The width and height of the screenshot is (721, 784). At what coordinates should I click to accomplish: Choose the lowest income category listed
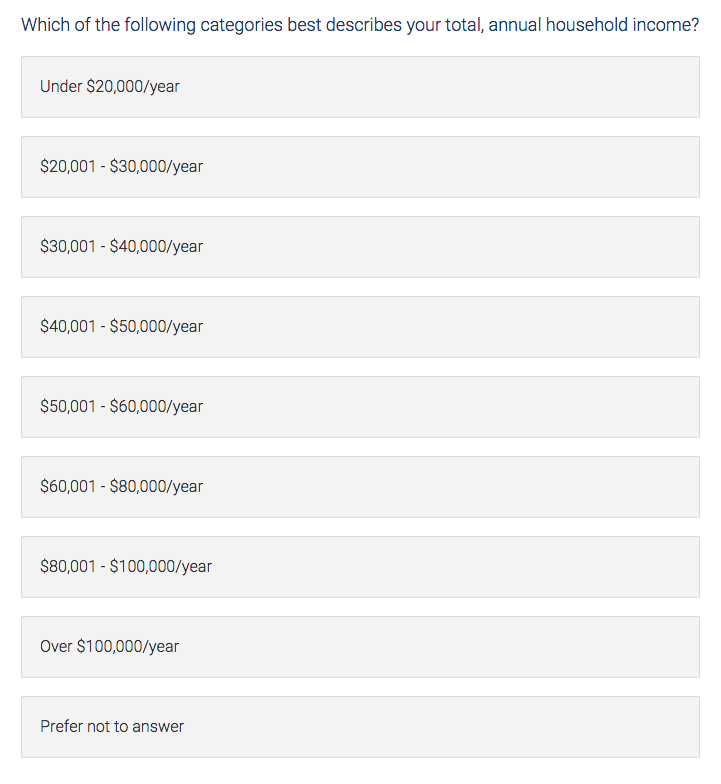pos(360,87)
